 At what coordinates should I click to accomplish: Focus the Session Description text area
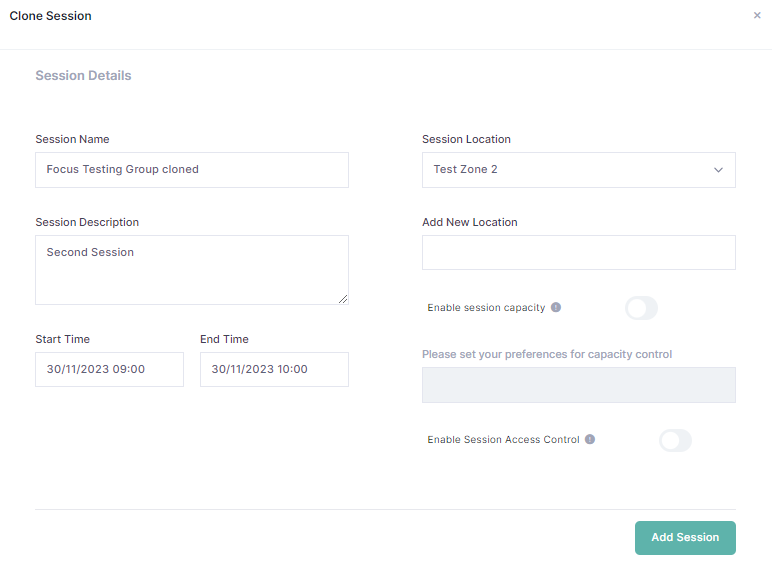[x=191, y=270]
